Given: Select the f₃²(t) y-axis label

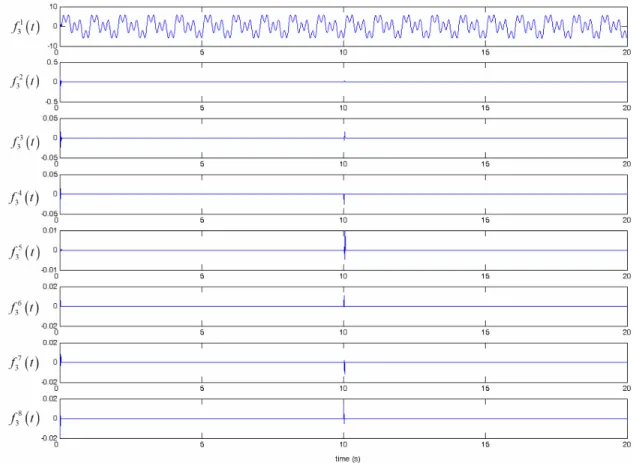Looking at the screenshot, I should 25,81.
